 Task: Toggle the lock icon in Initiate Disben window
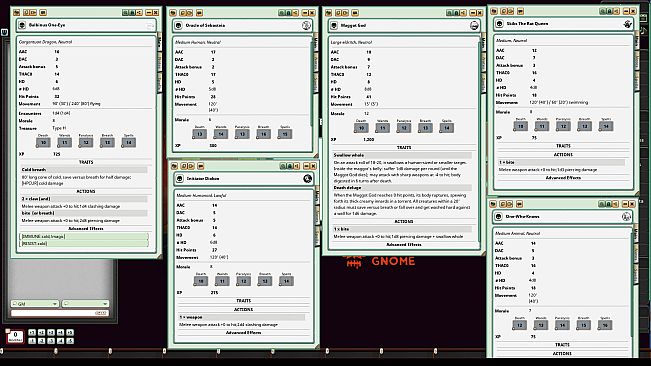click(x=290, y=166)
